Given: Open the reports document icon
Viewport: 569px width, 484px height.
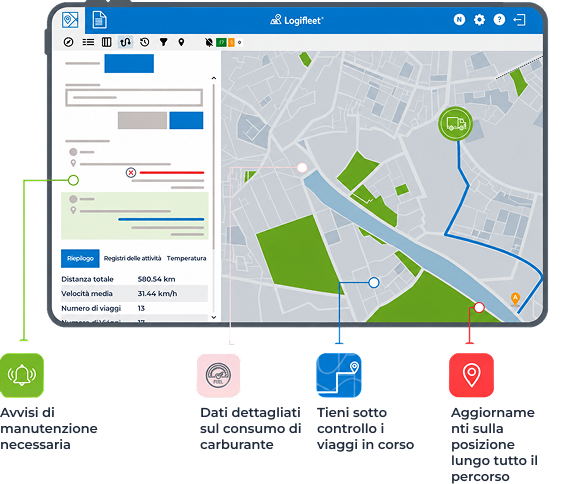Looking at the screenshot, I should point(99,20).
